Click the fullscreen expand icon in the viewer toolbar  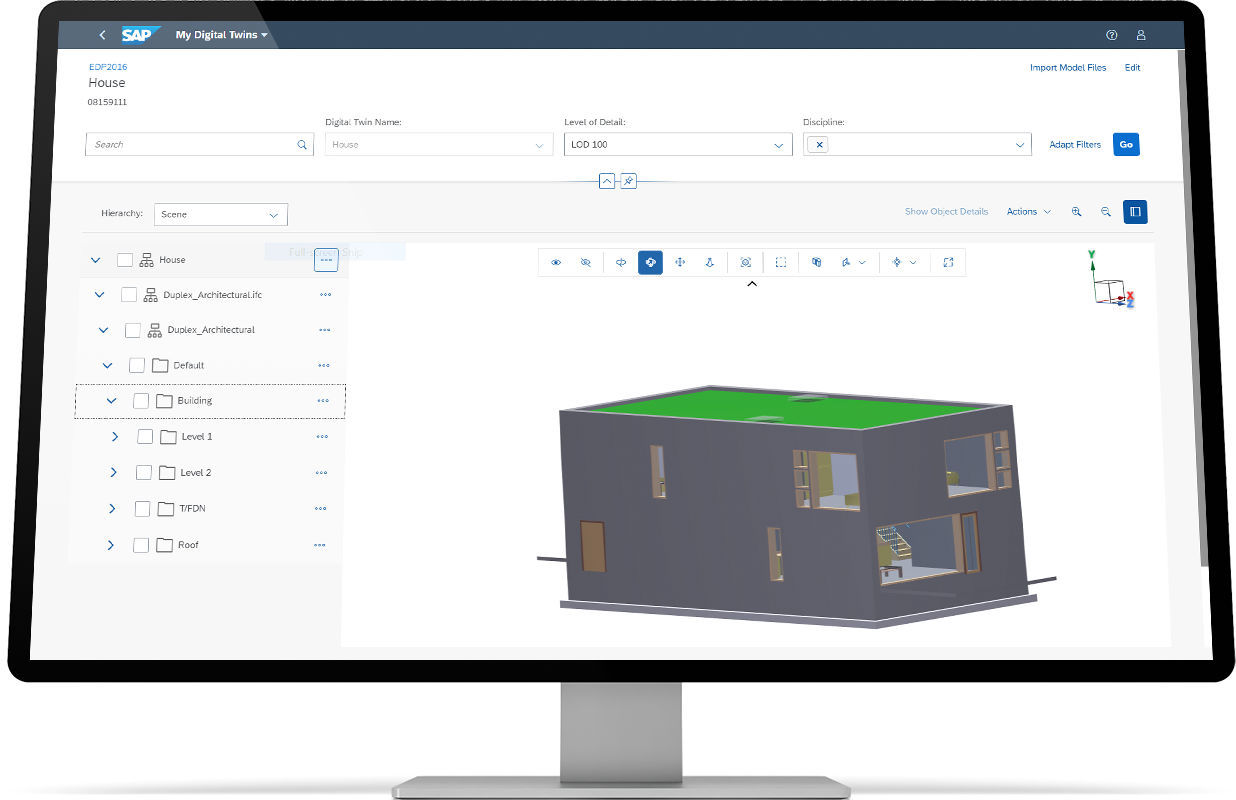(x=948, y=262)
